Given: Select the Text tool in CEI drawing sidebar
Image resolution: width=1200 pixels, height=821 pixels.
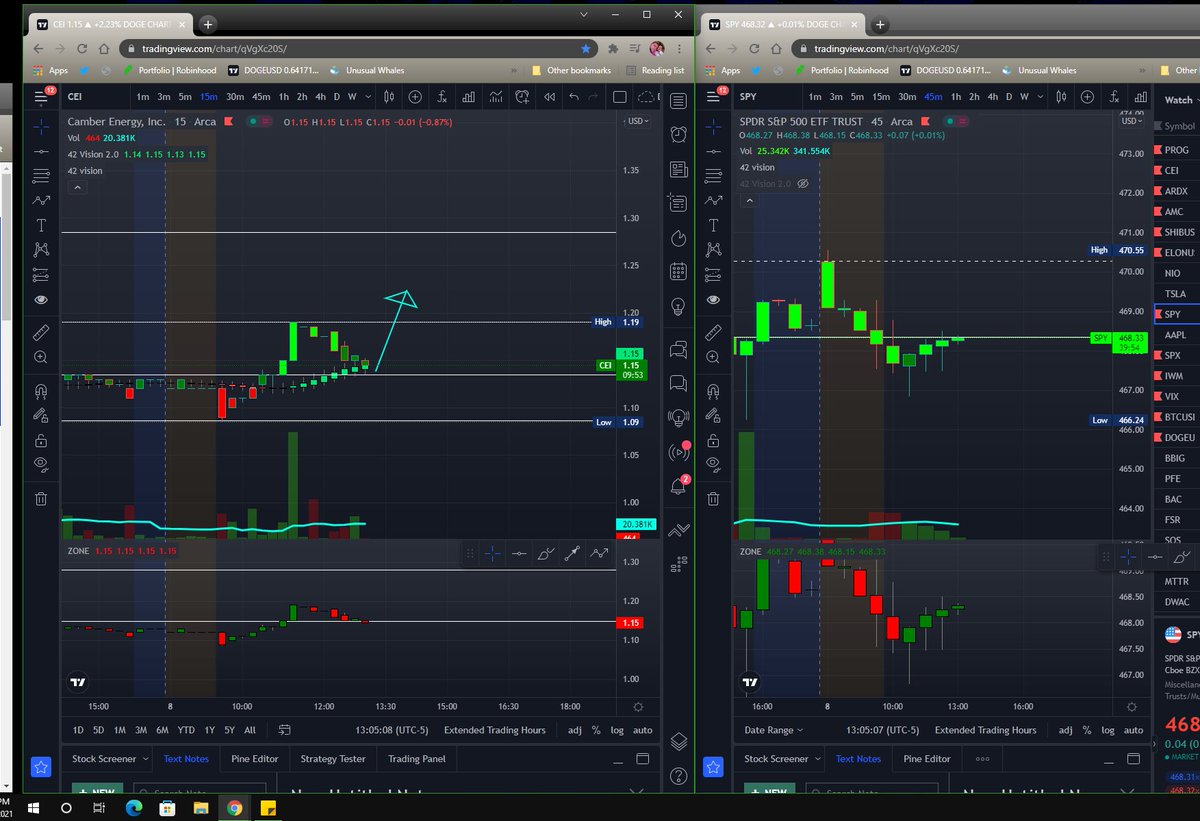Looking at the screenshot, I should point(41,225).
